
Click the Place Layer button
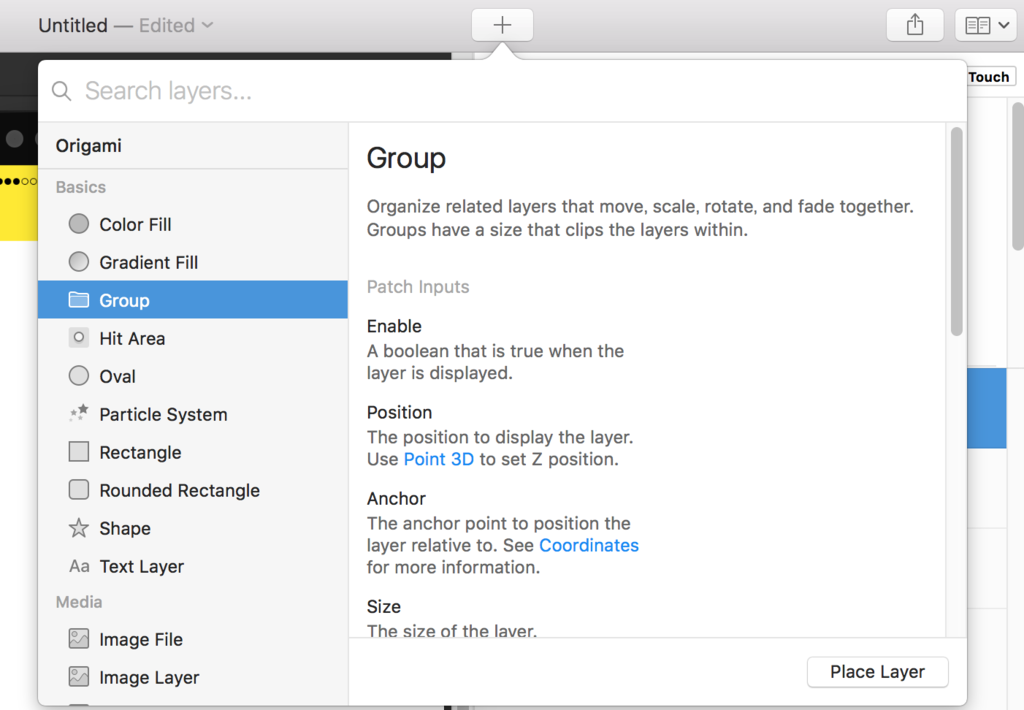pyautogui.click(x=878, y=672)
